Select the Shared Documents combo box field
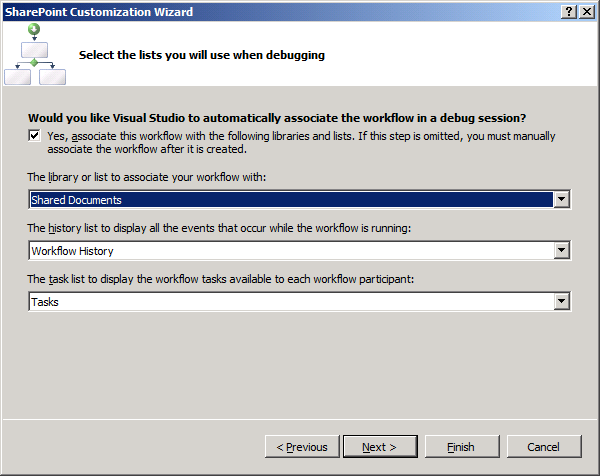The width and height of the screenshot is (600, 476). click(290, 200)
